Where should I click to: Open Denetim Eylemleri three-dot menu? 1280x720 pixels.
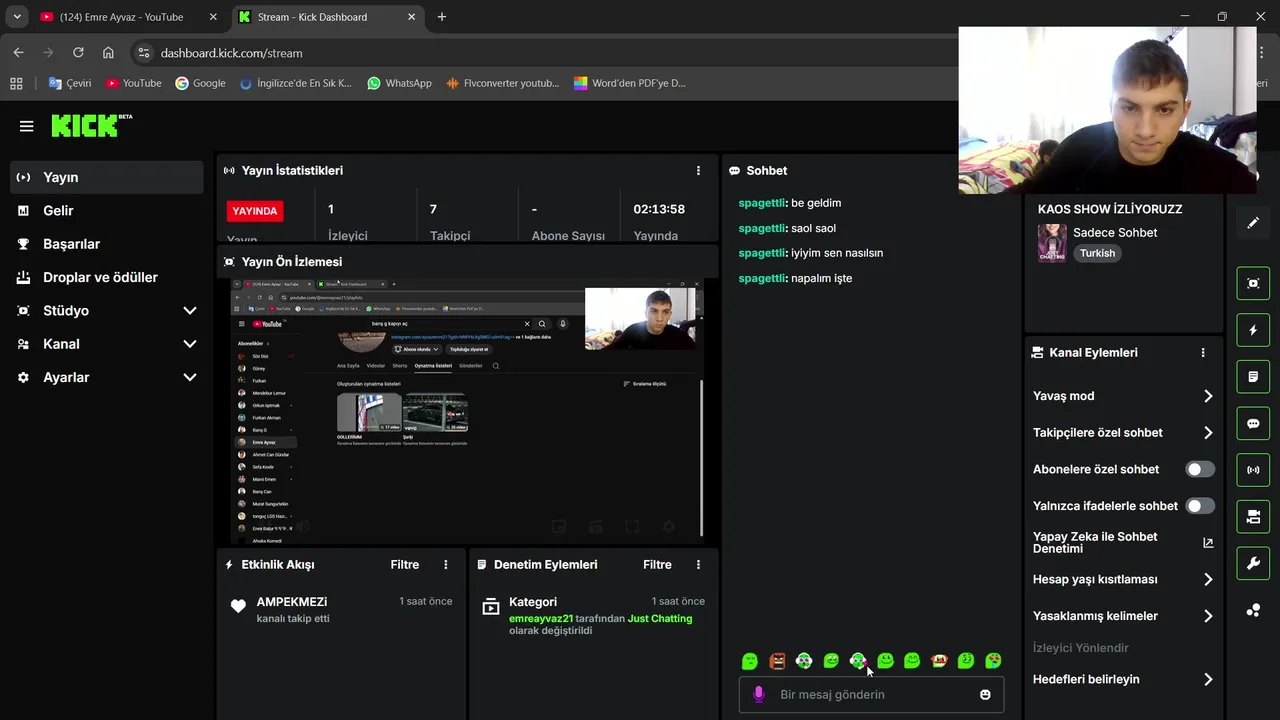pyautogui.click(x=698, y=565)
